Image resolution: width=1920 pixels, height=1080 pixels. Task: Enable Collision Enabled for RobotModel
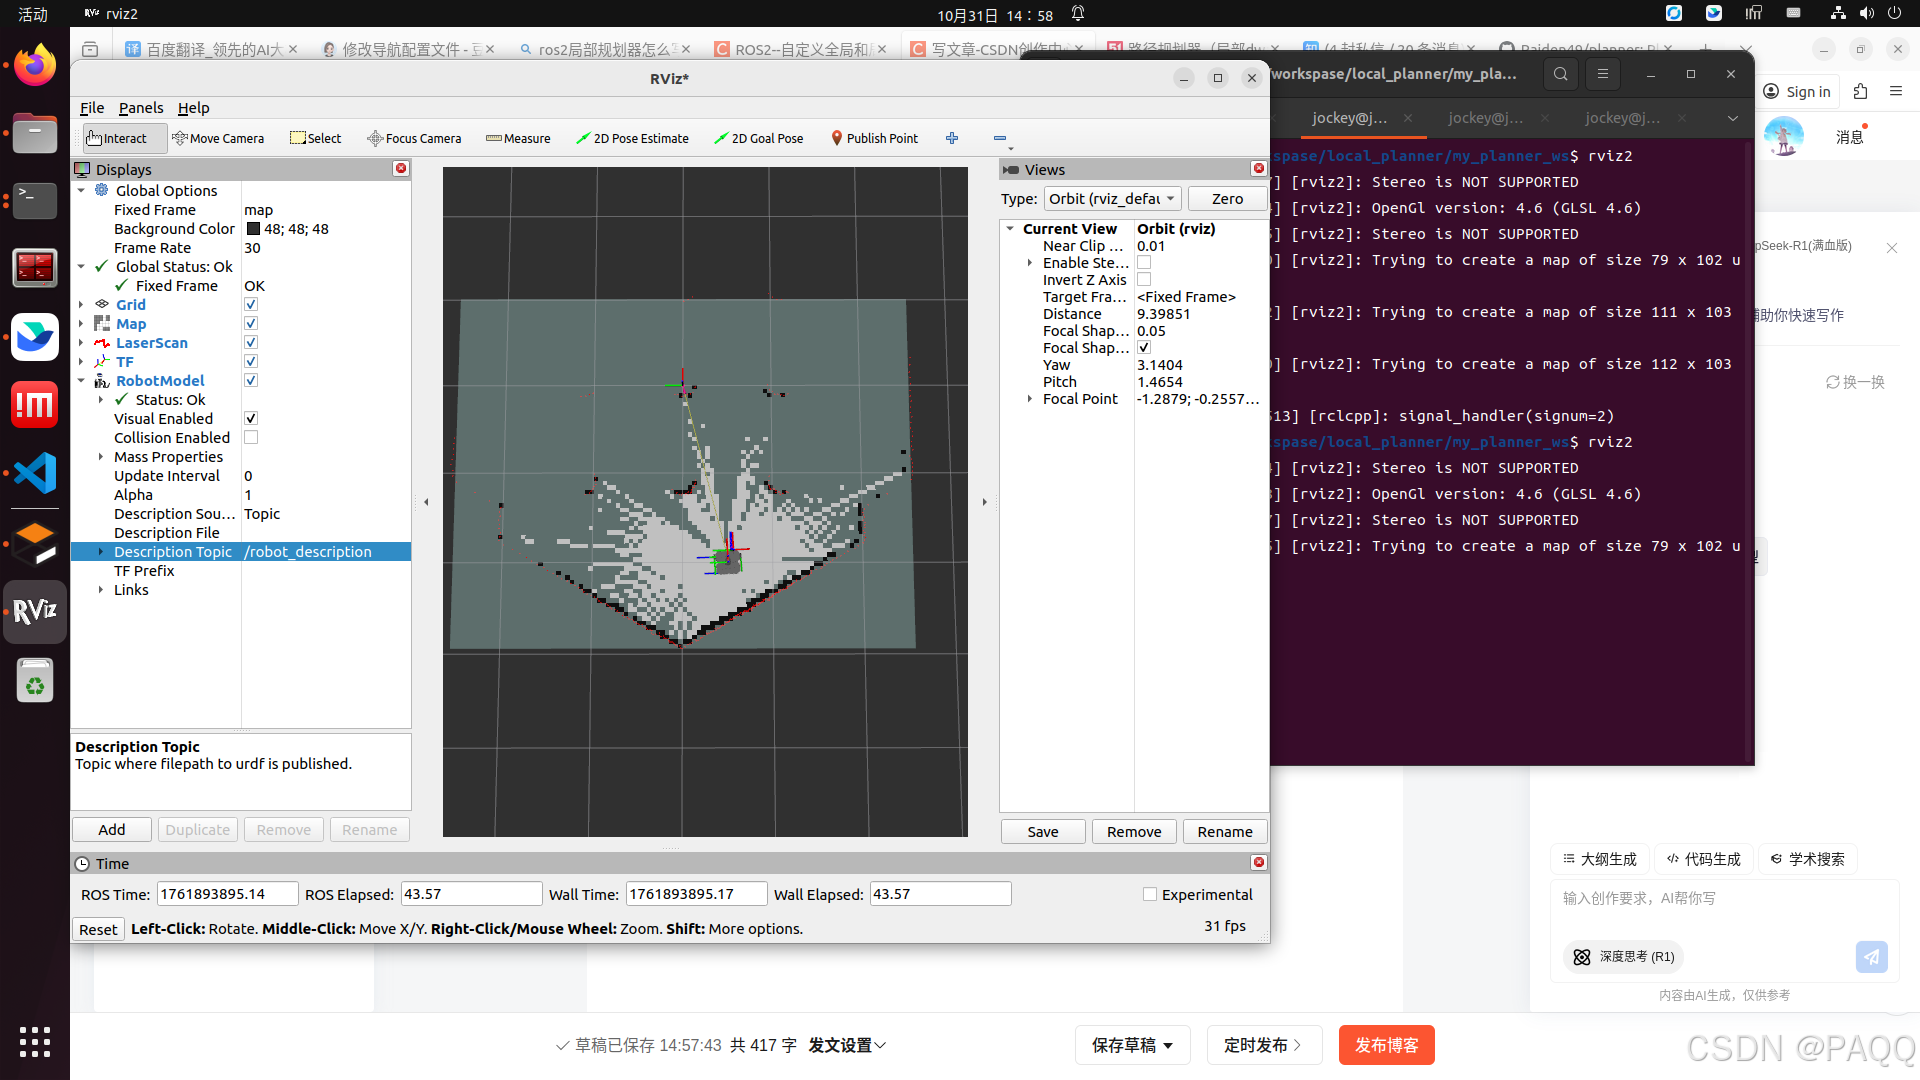coord(250,437)
